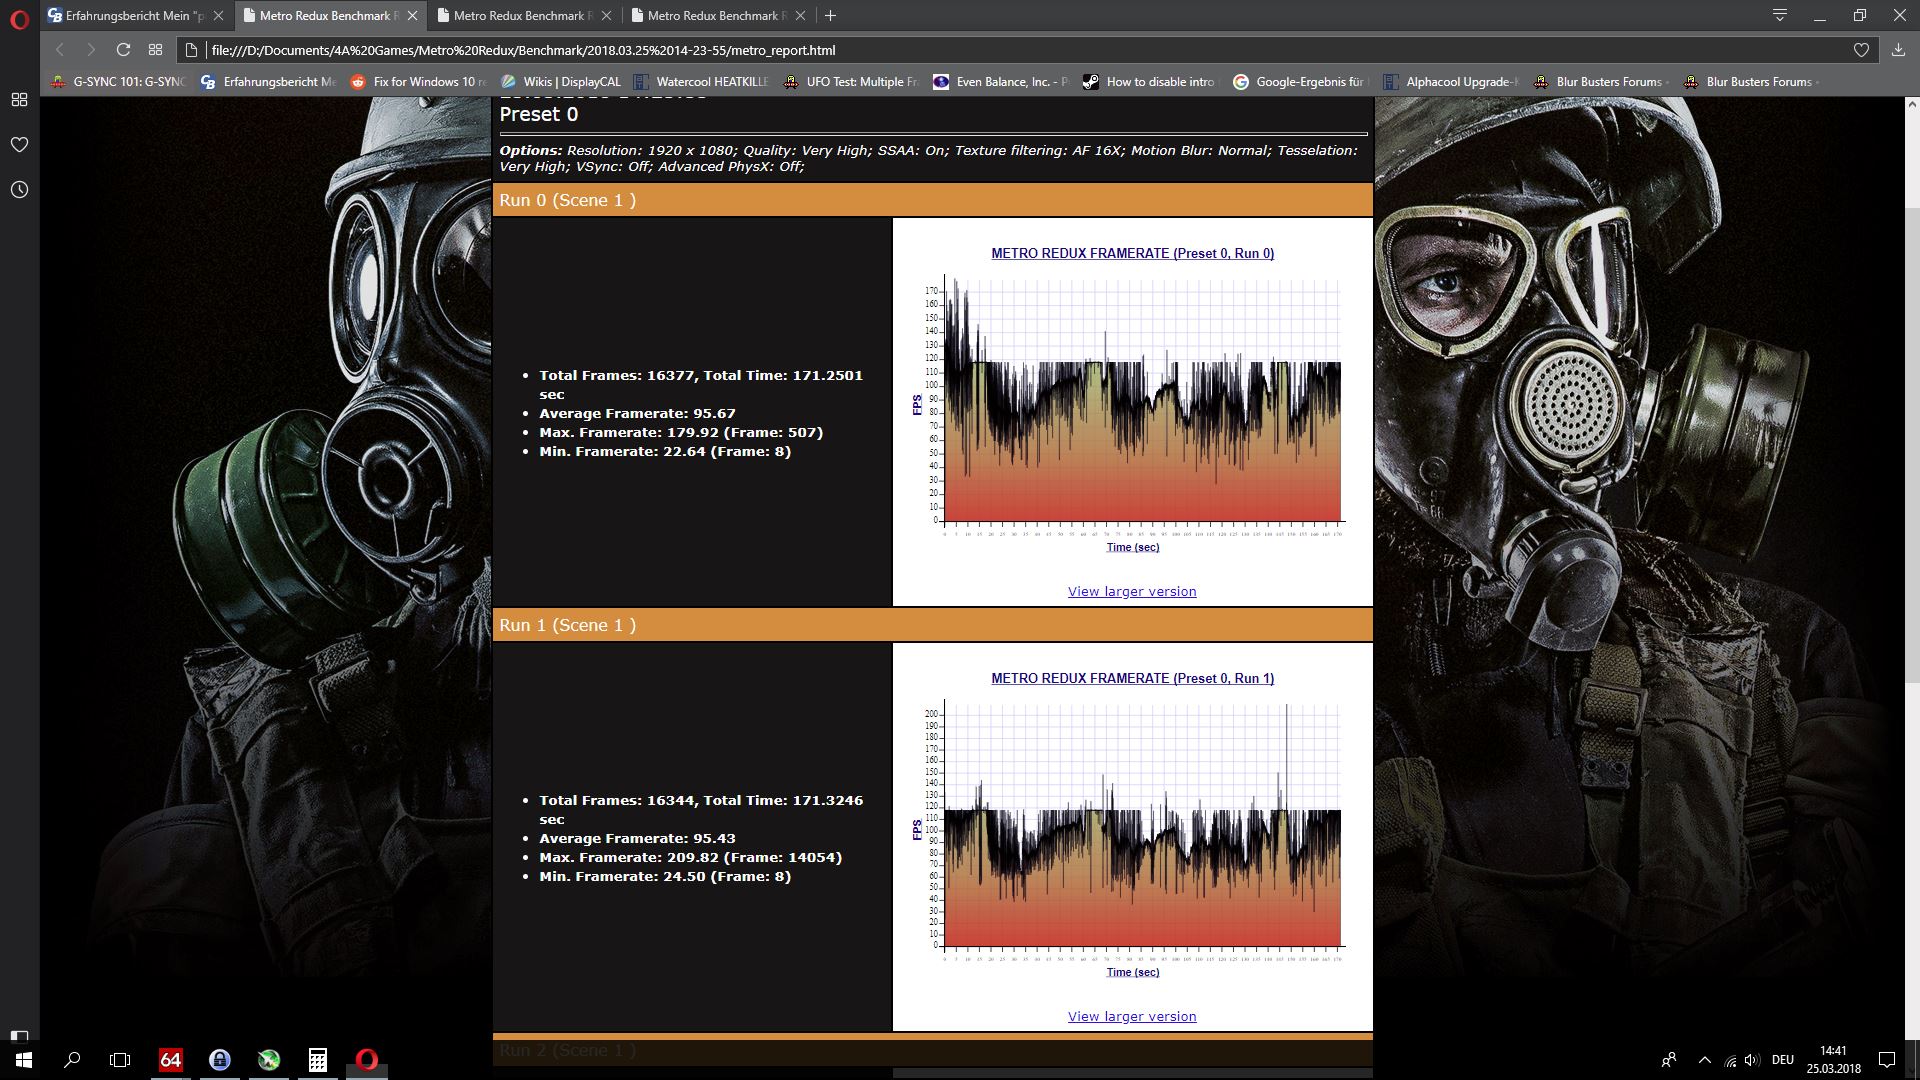The height and width of the screenshot is (1080, 1920).
Task: Click the volume icon in system tray
Action: pyautogui.click(x=1751, y=1060)
